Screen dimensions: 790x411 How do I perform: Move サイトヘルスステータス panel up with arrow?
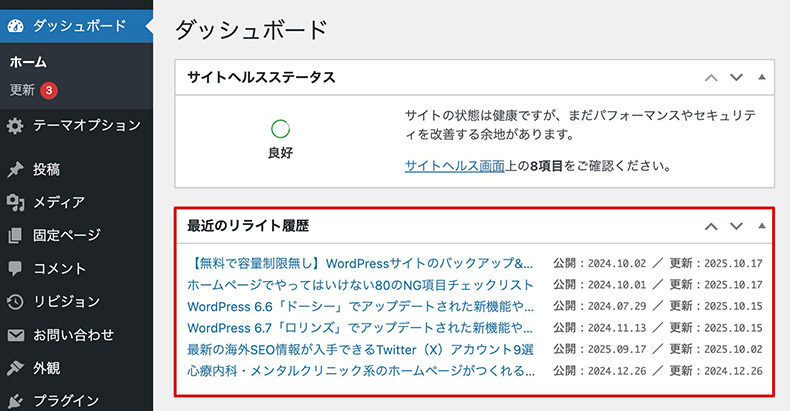pos(711,77)
